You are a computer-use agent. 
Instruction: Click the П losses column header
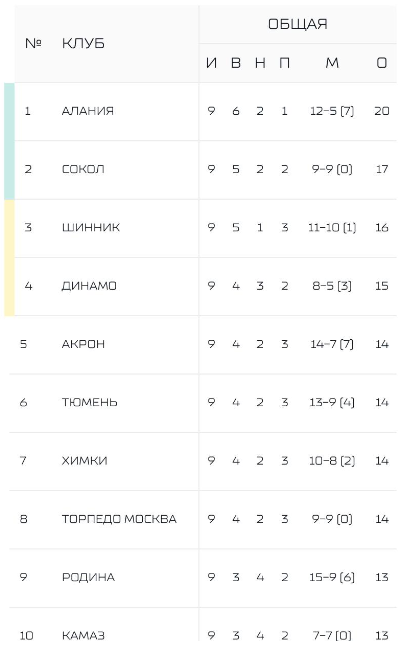tap(284, 63)
